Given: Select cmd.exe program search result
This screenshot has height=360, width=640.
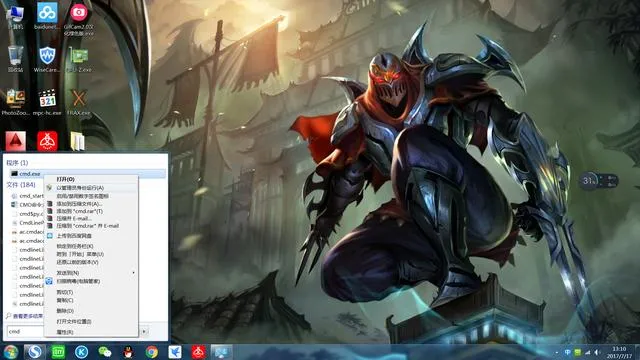Looking at the screenshot, I should point(86,173).
